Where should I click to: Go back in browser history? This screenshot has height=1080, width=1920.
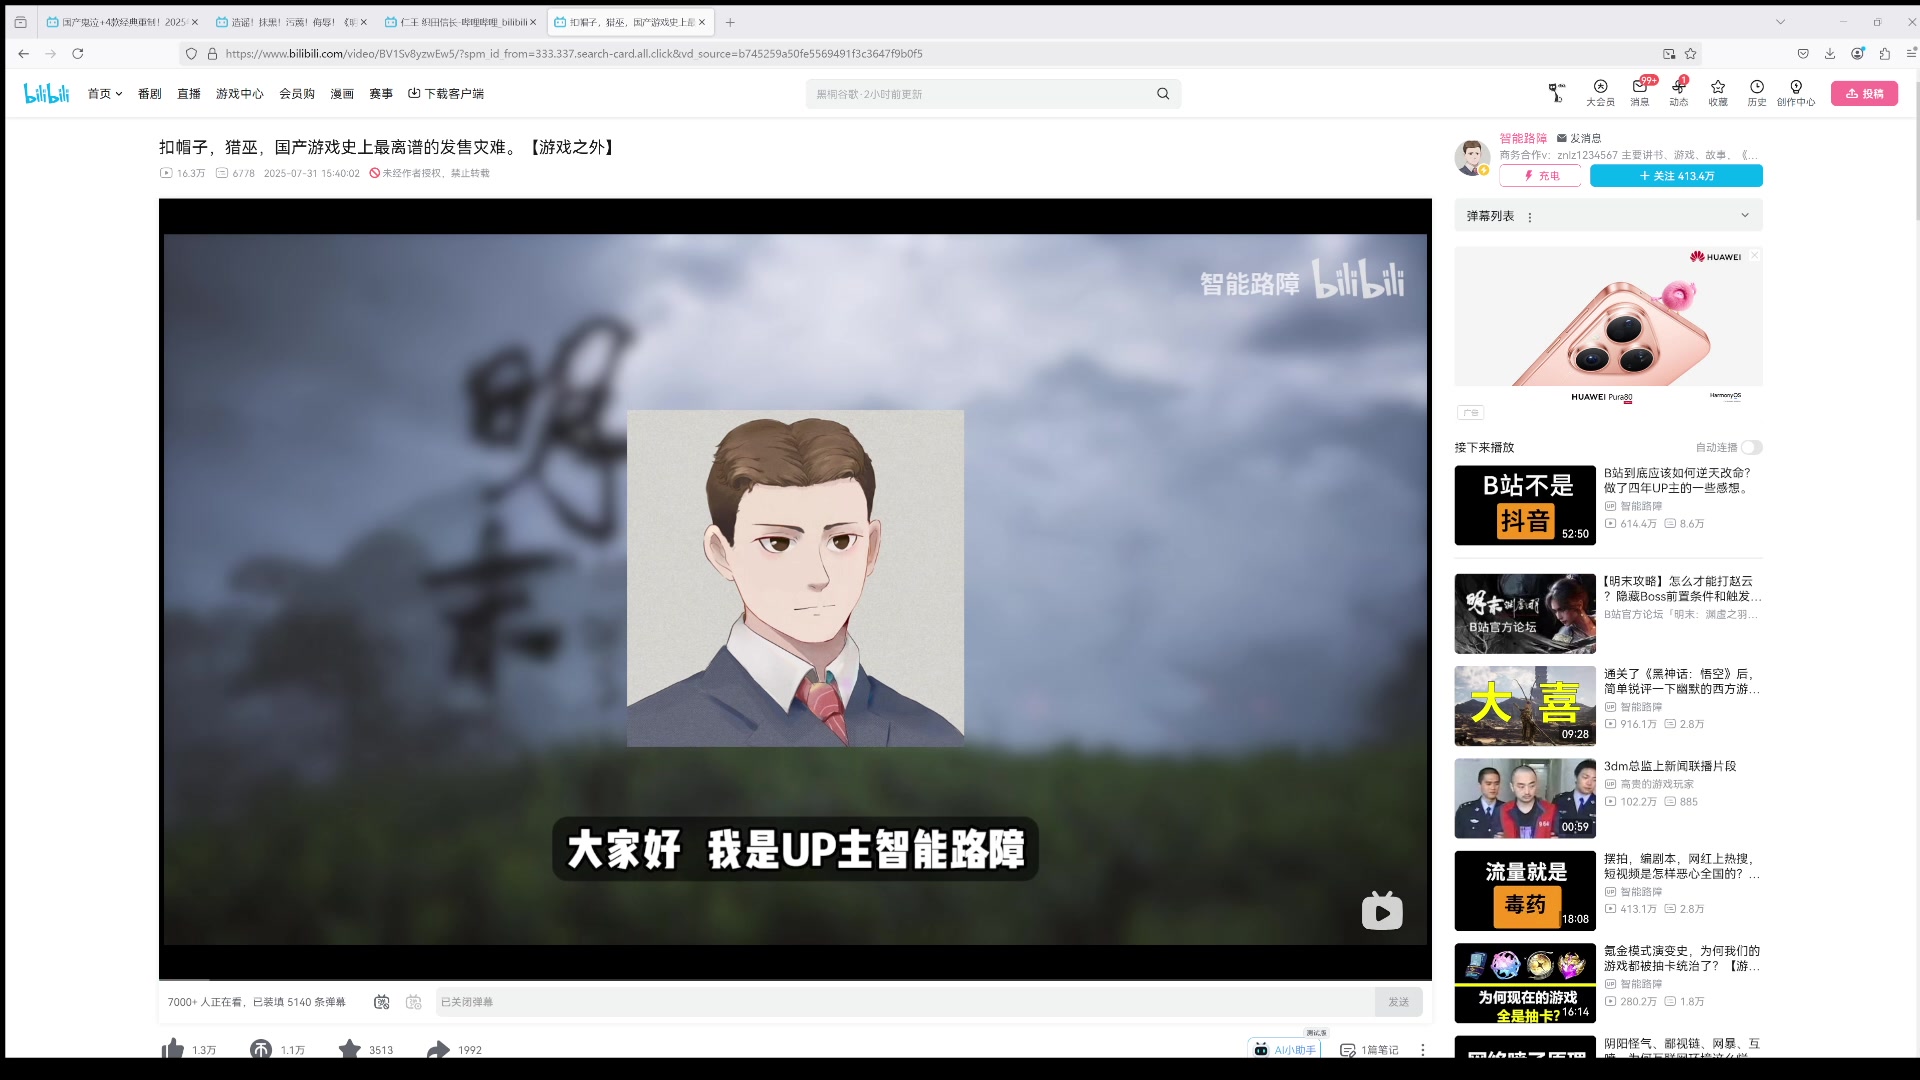click(x=24, y=54)
